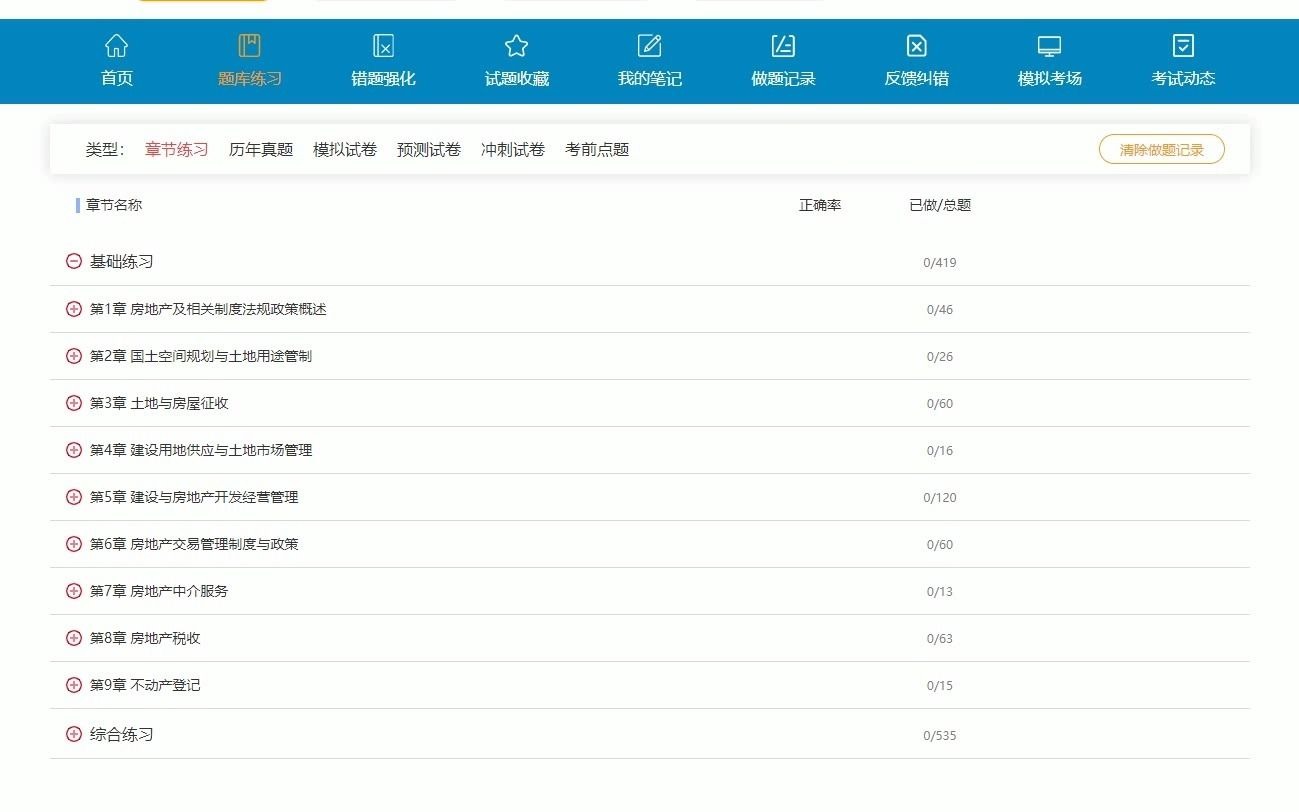Click 正确率 column header
This screenshot has width=1299, height=812.
[820, 205]
